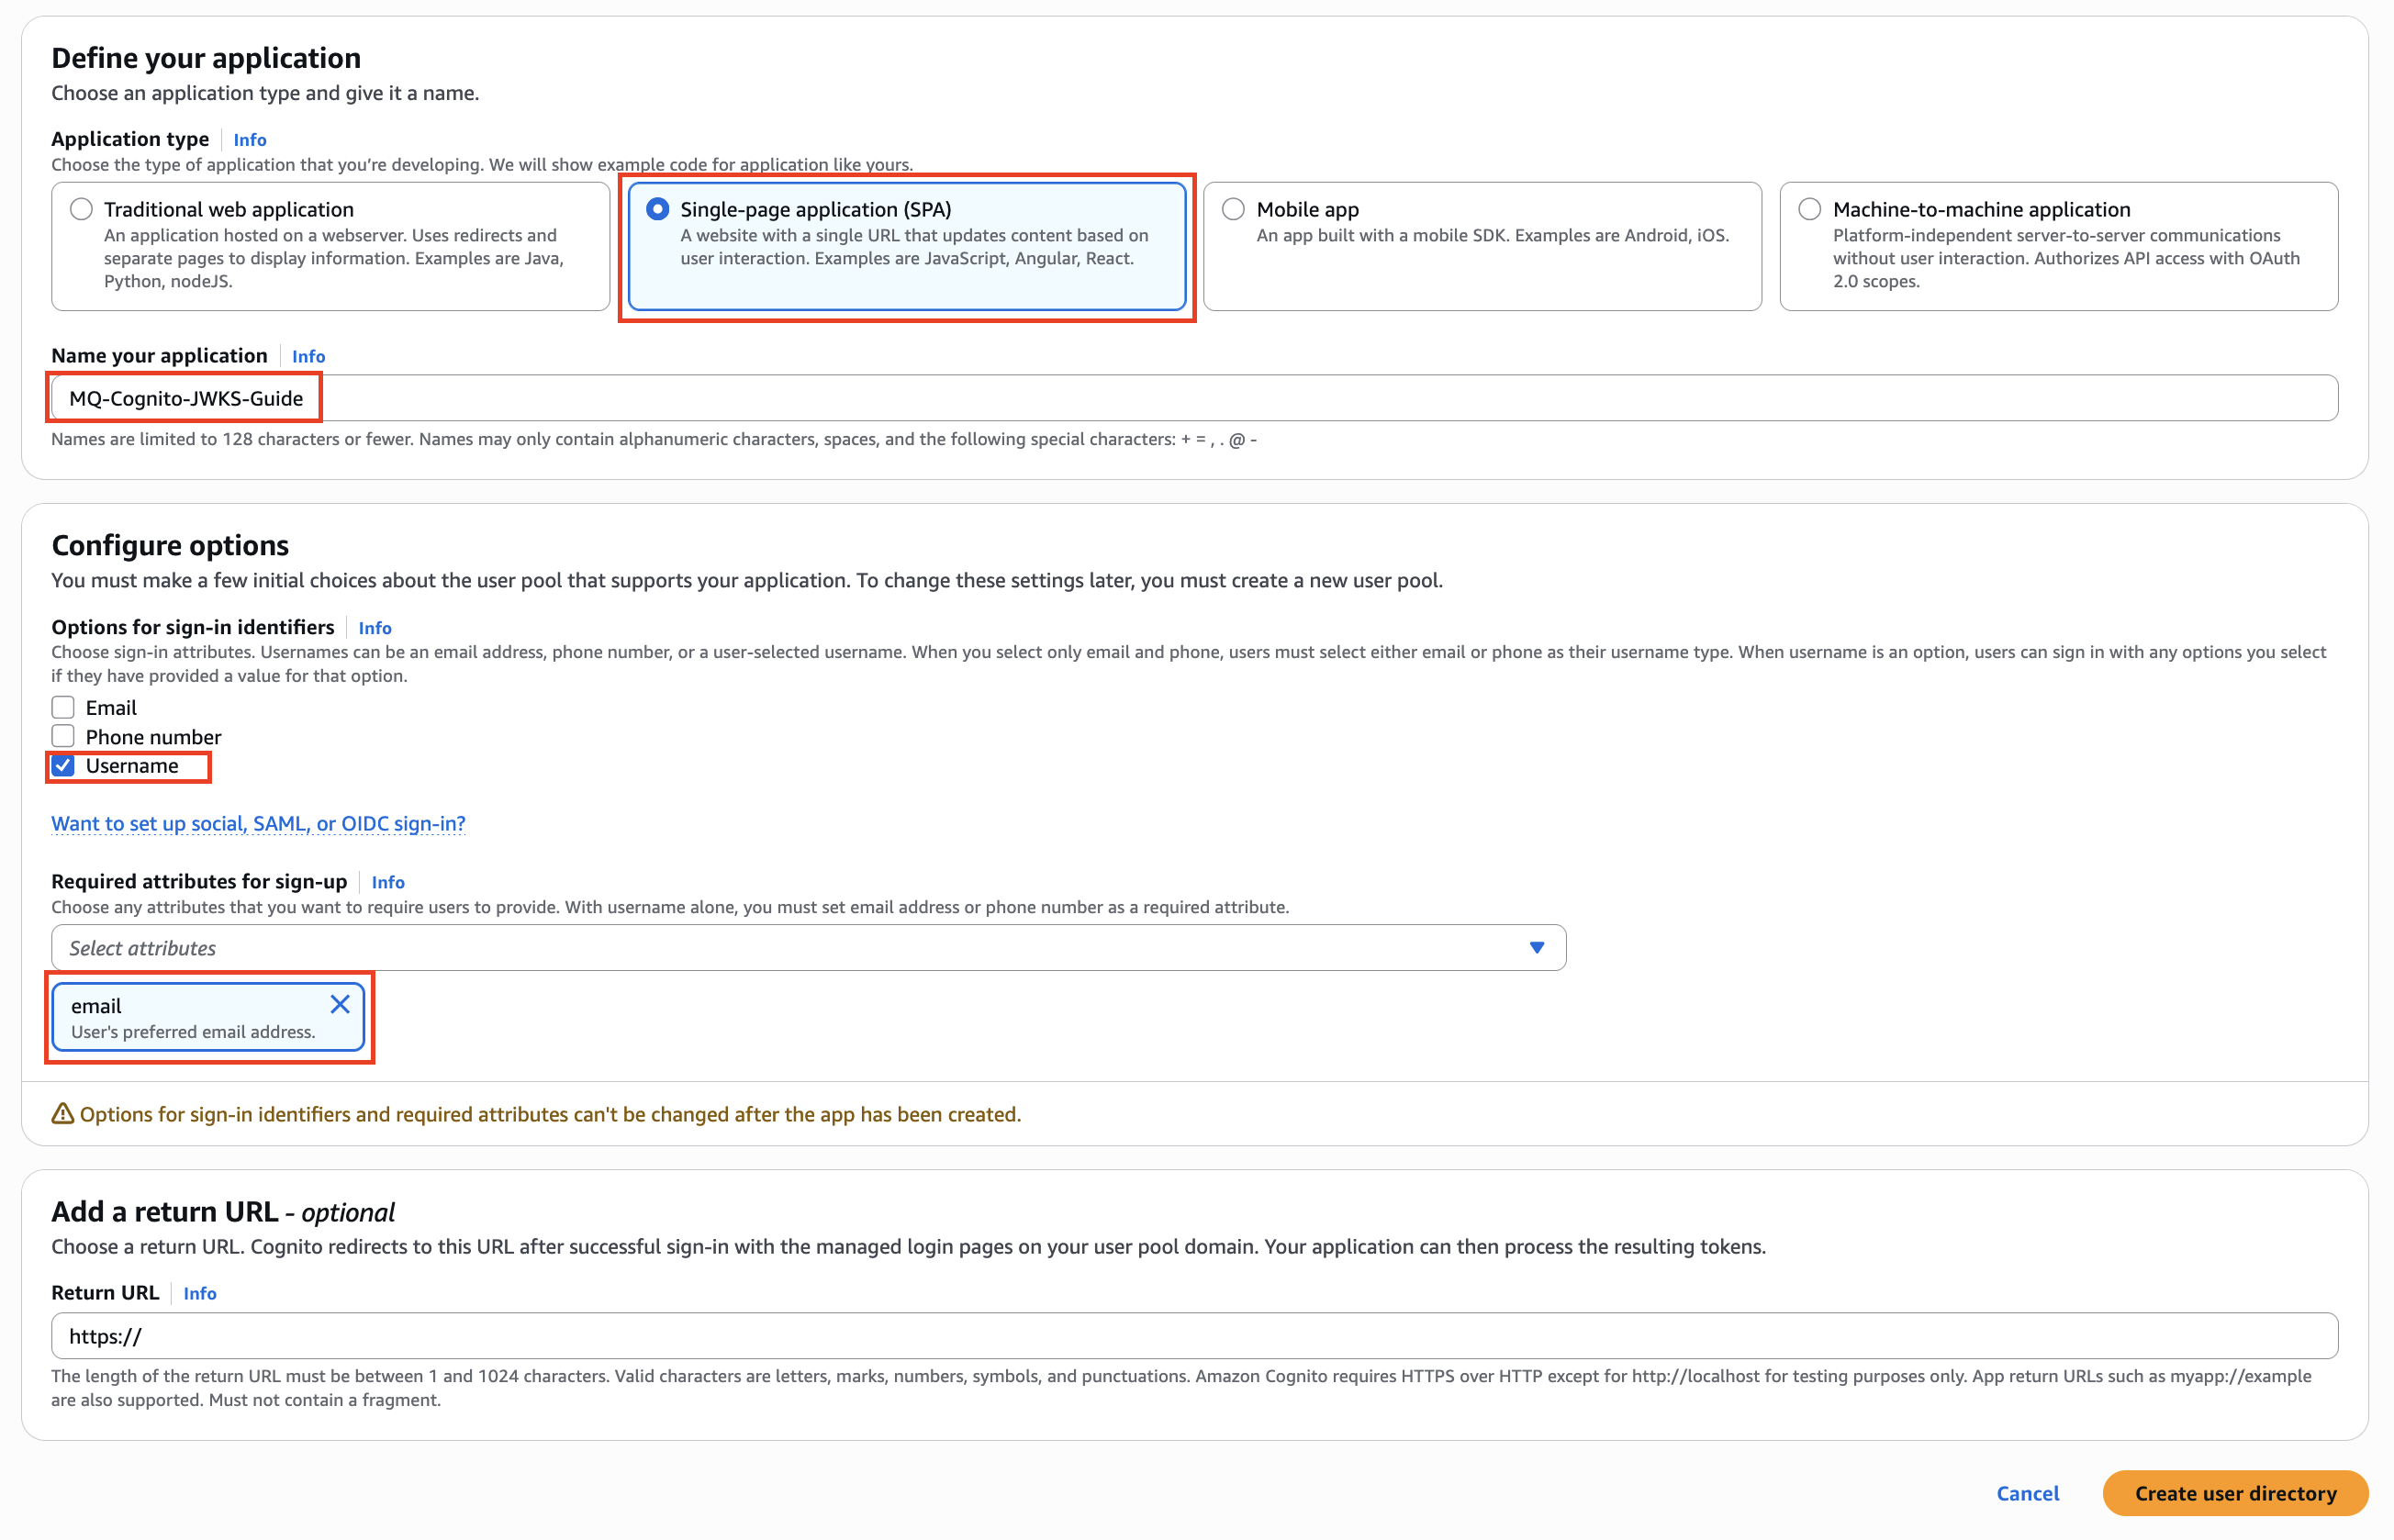
Task: Click the application name input field
Action: tap(1194, 398)
